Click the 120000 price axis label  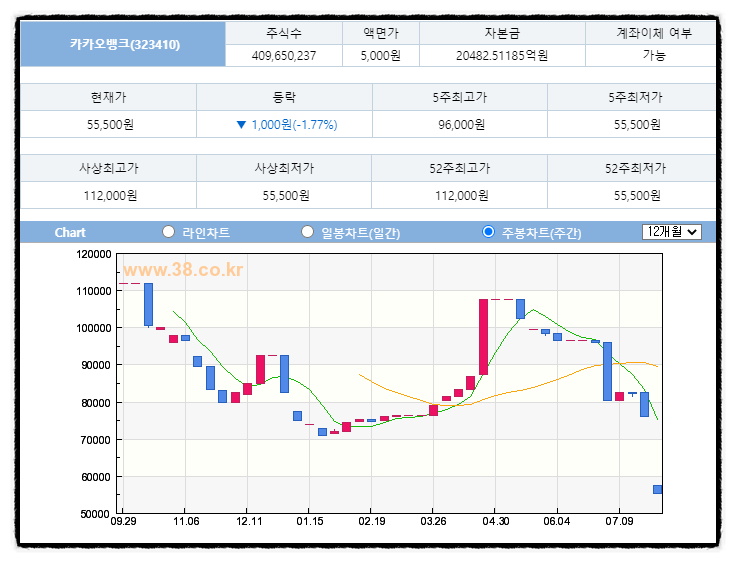(x=94, y=255)
